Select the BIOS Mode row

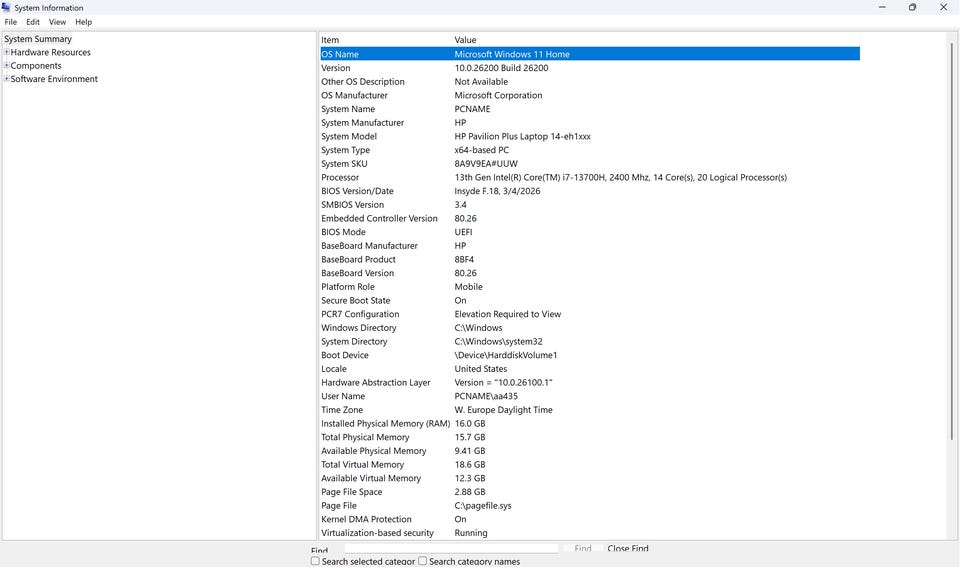[590, 232]
